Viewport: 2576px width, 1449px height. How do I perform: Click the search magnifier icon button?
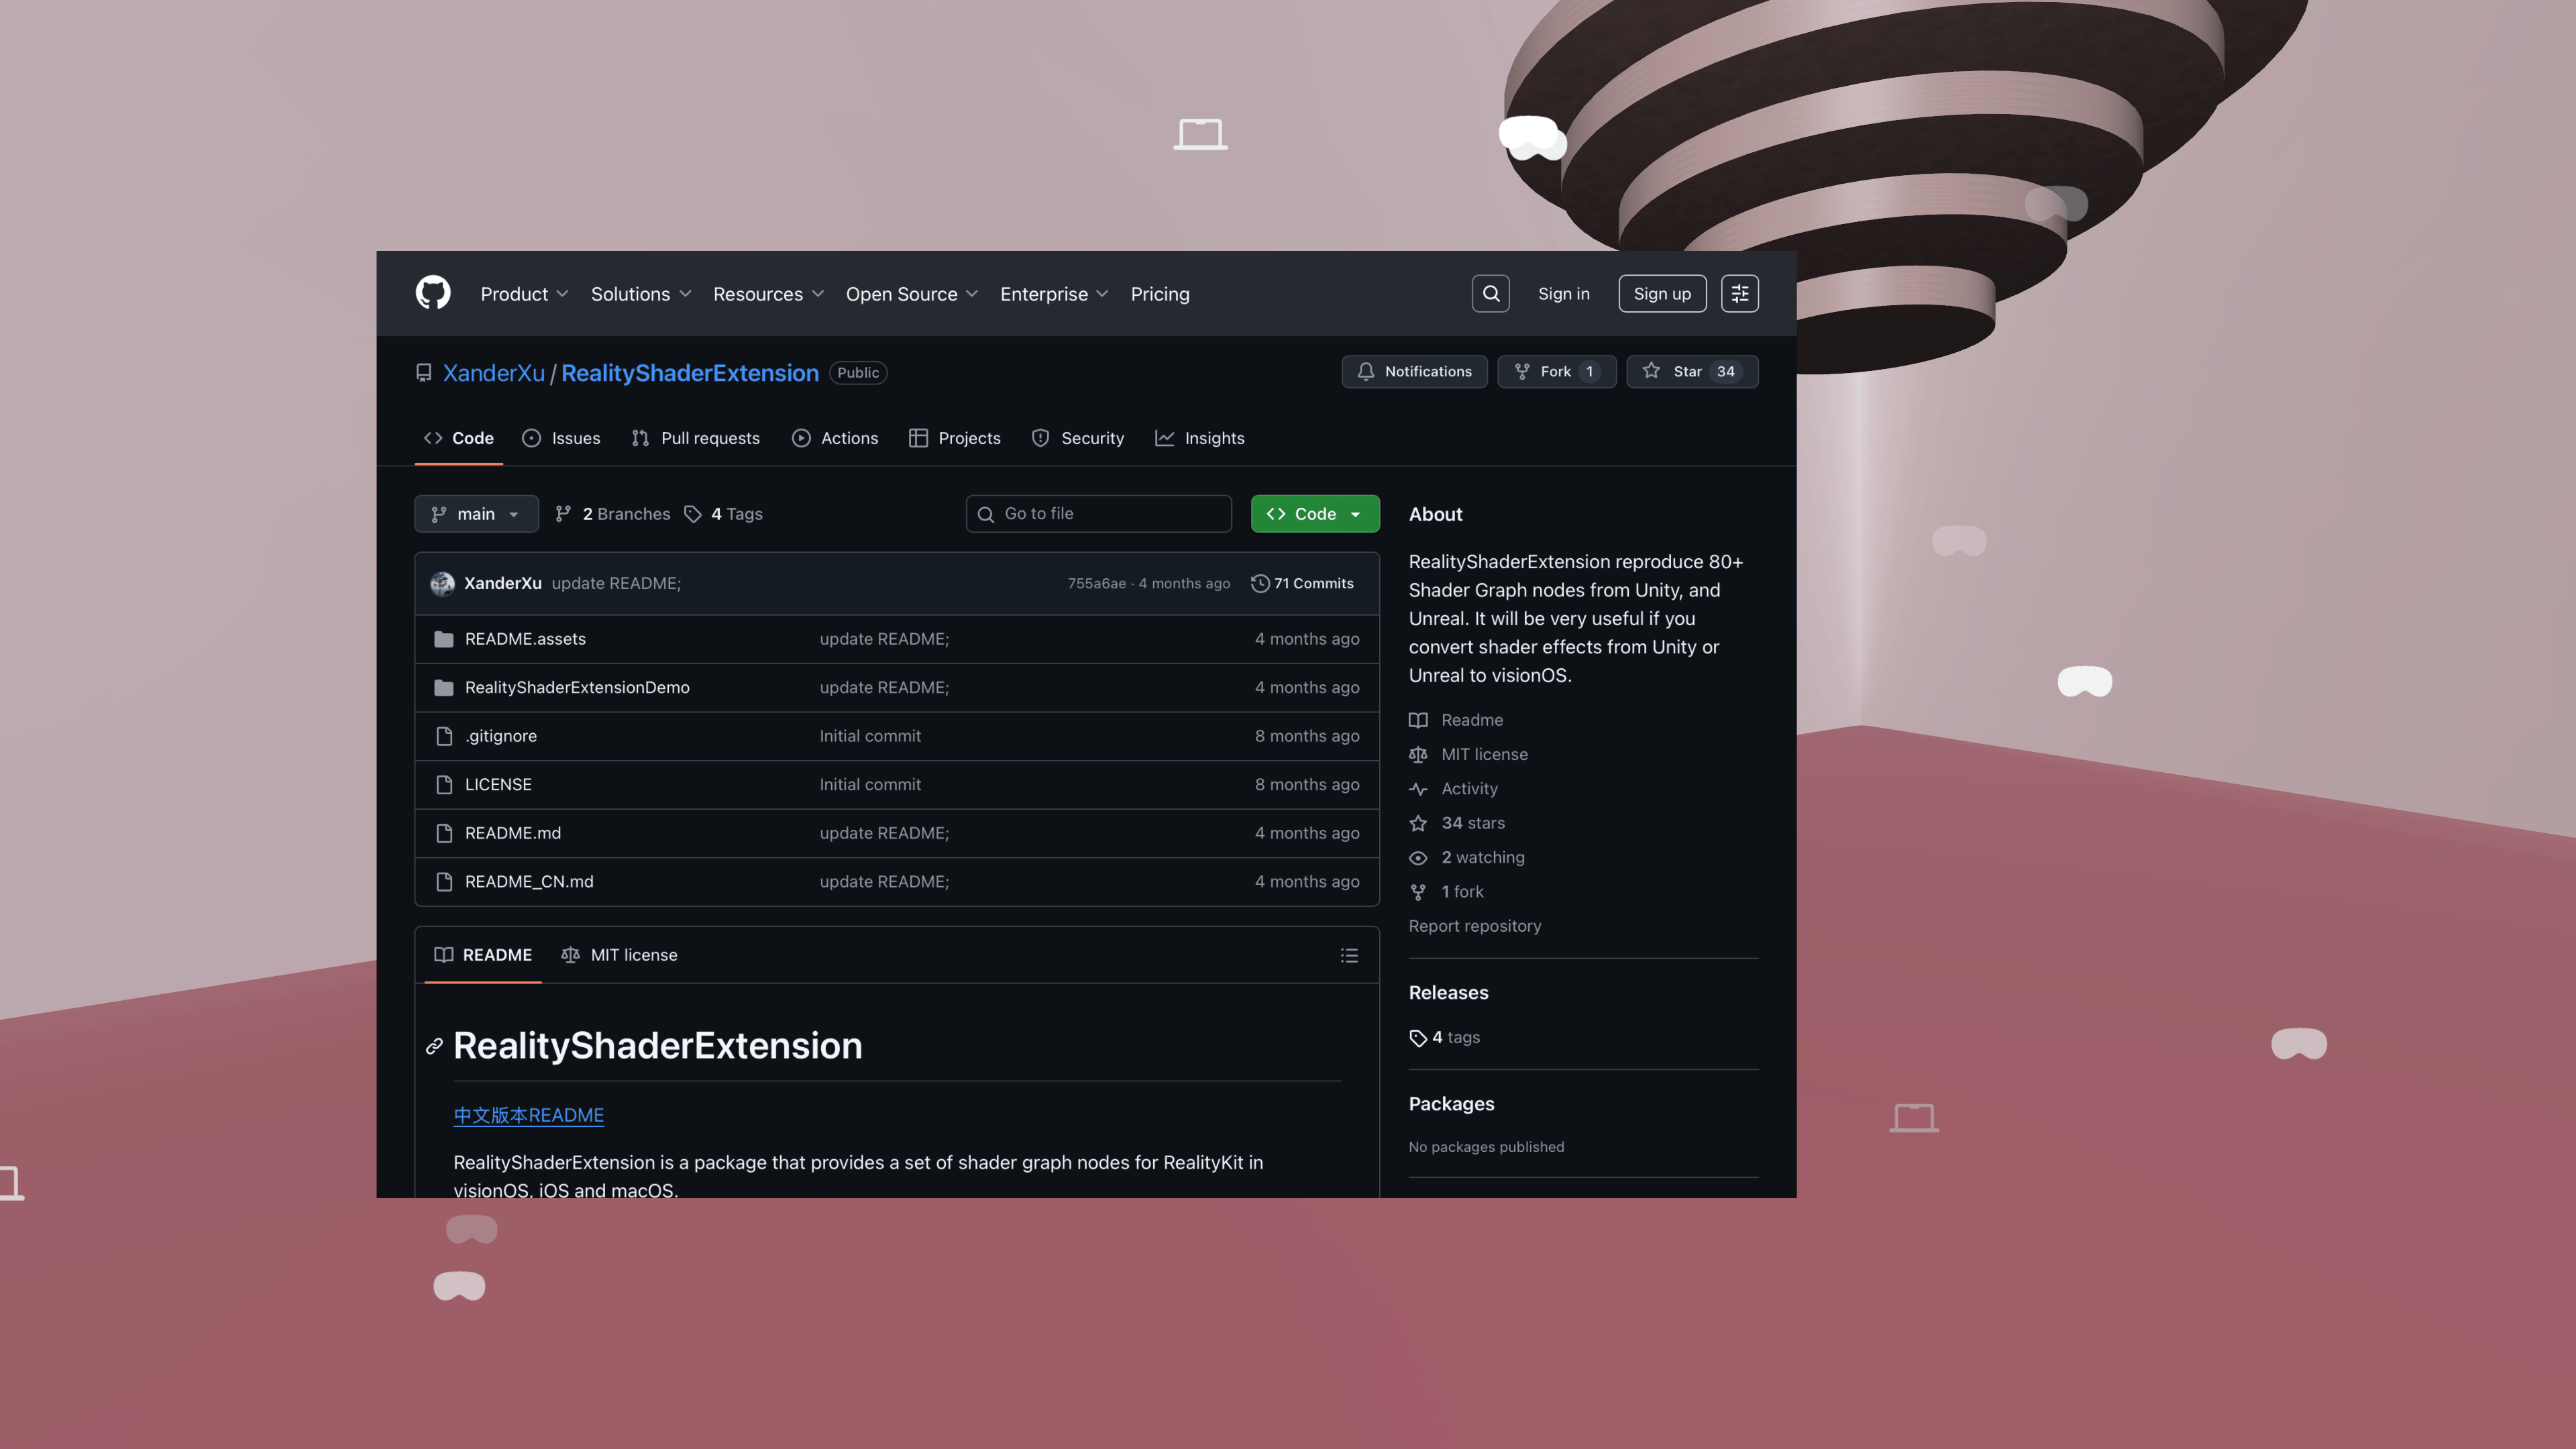(x=1490, y=293)
